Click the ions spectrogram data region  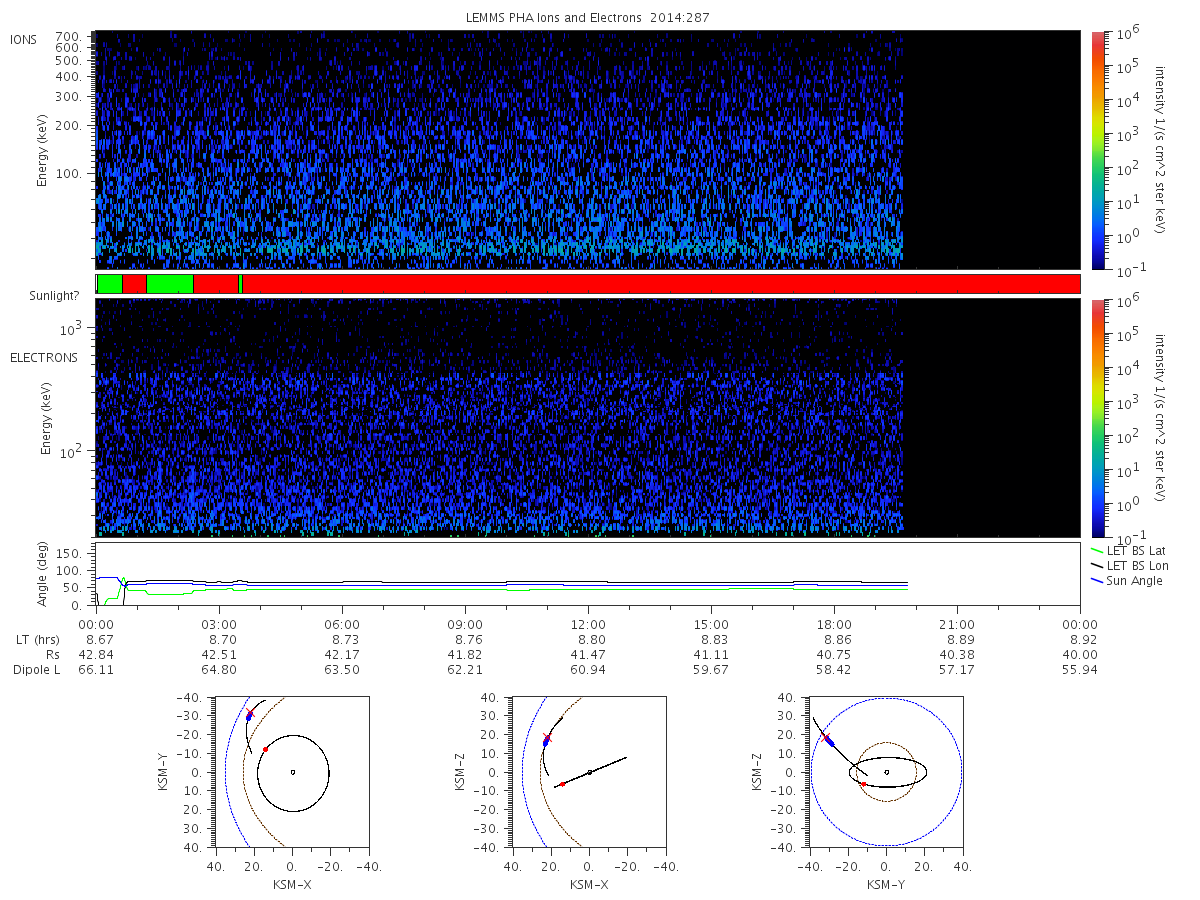(x=499, y=150)
